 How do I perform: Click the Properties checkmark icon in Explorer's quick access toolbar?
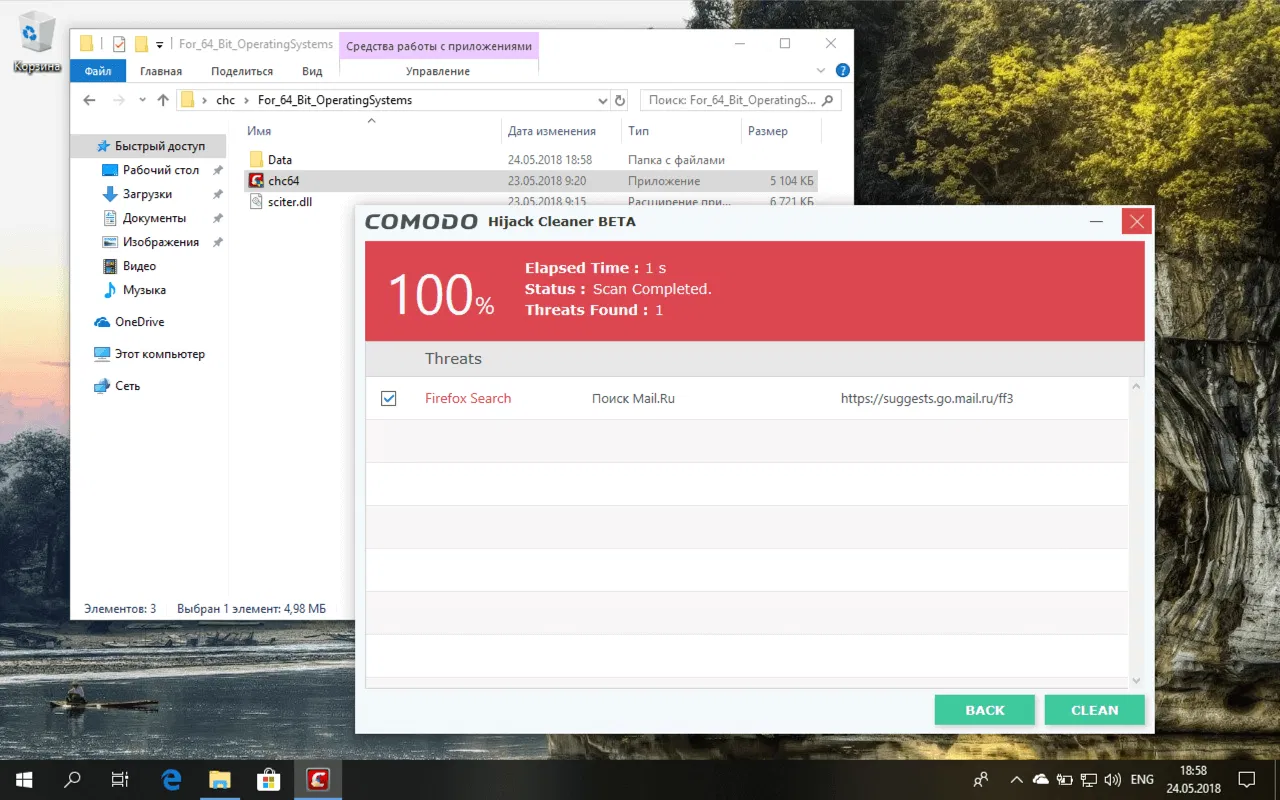[119, 44]
